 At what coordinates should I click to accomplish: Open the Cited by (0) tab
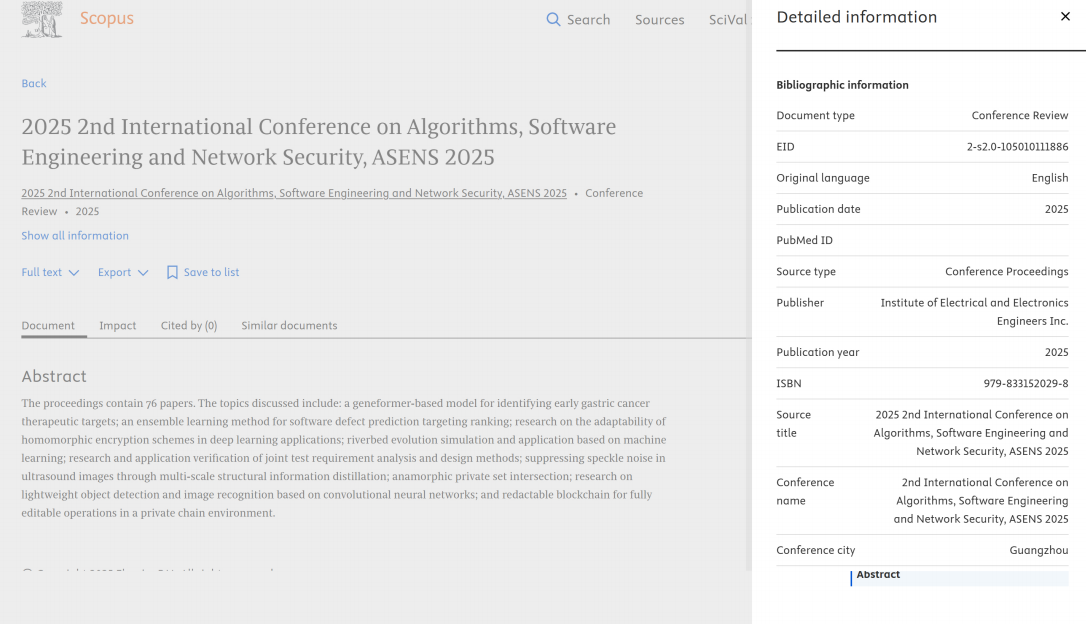click(189, 325)
